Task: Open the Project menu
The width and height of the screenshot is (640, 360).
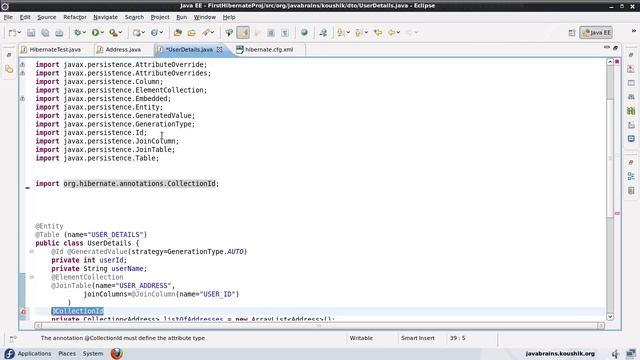Action: coord(160,17)
